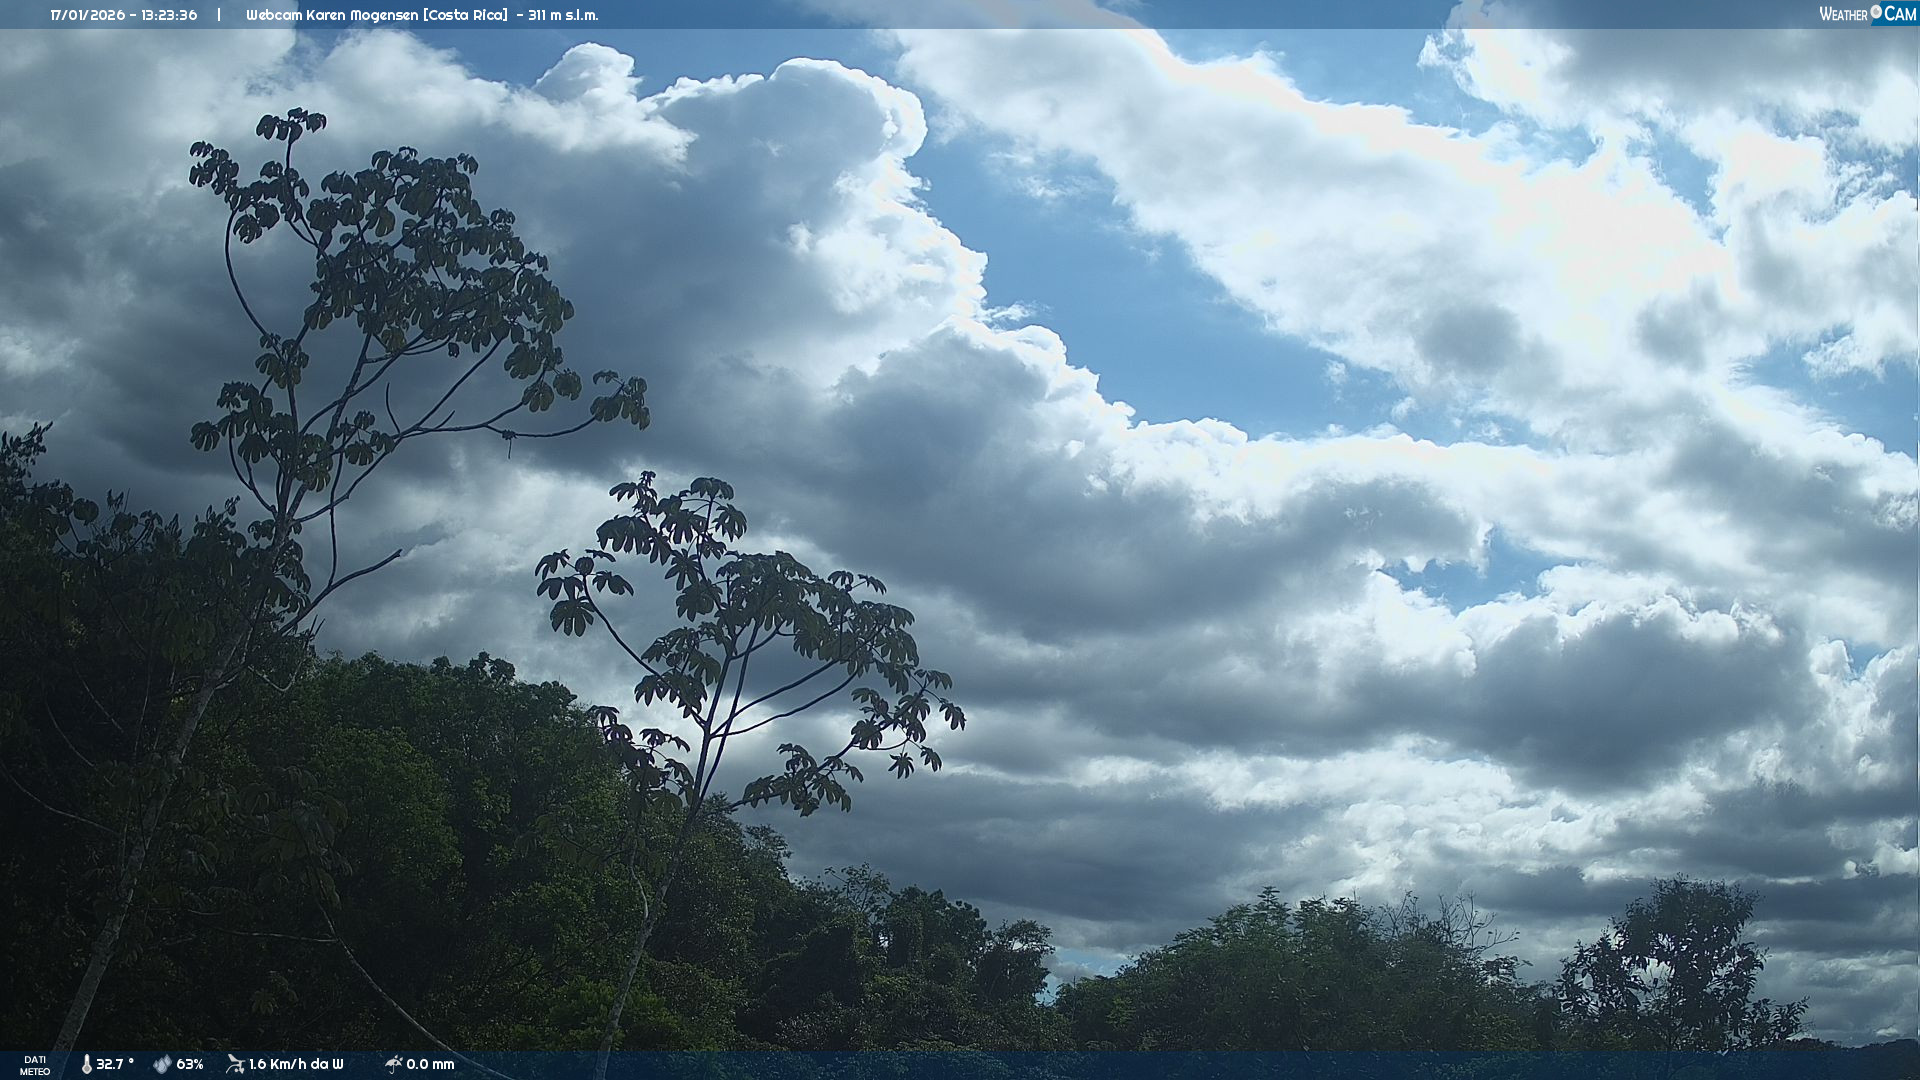Click the camera lens icon in WeatherCam logo
This screenshot has width=1920, height=1080.
(x=1876, y=12)
